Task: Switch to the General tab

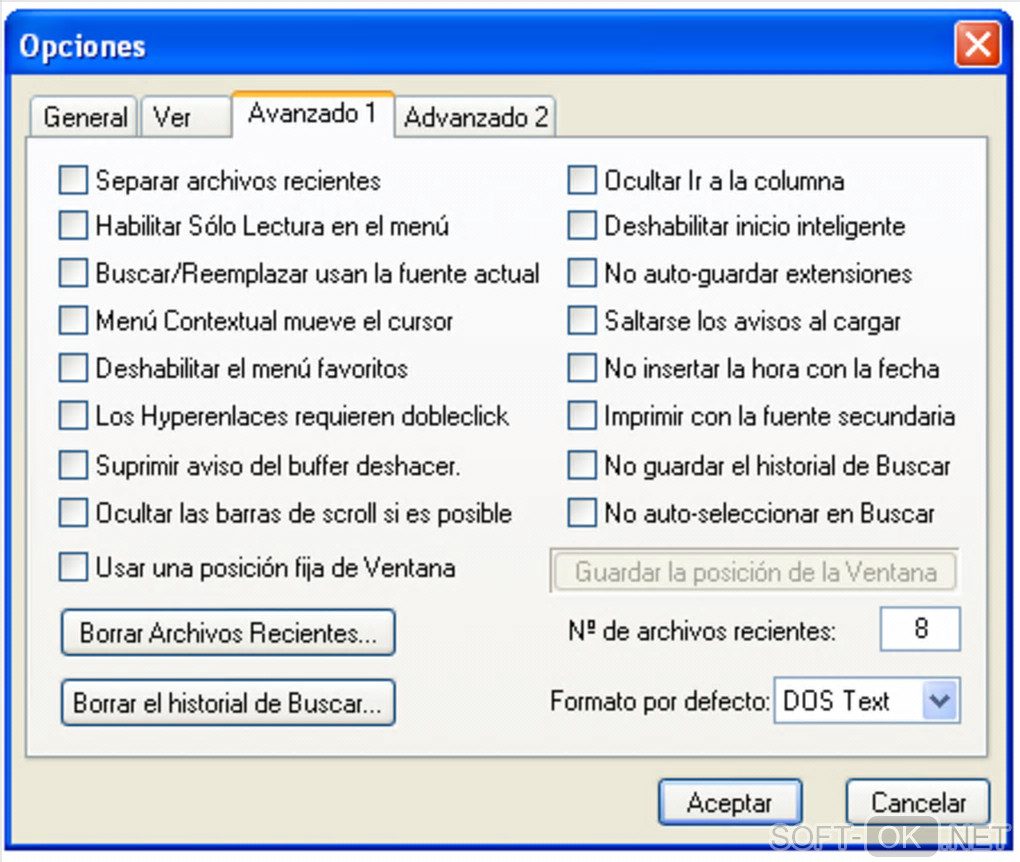Action: click(x=85, y=117)
